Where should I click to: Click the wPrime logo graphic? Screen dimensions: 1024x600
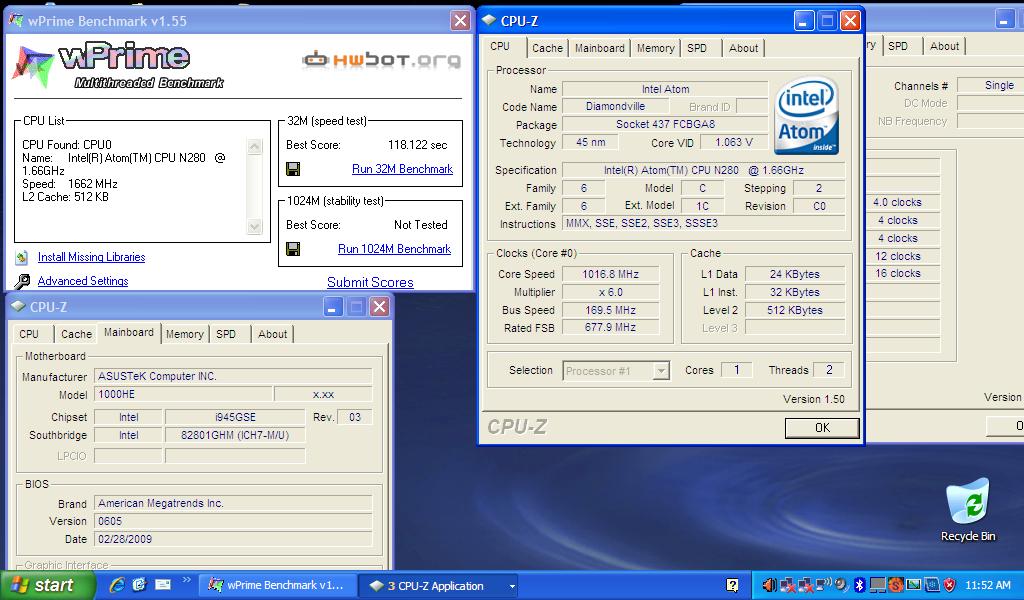118,65
